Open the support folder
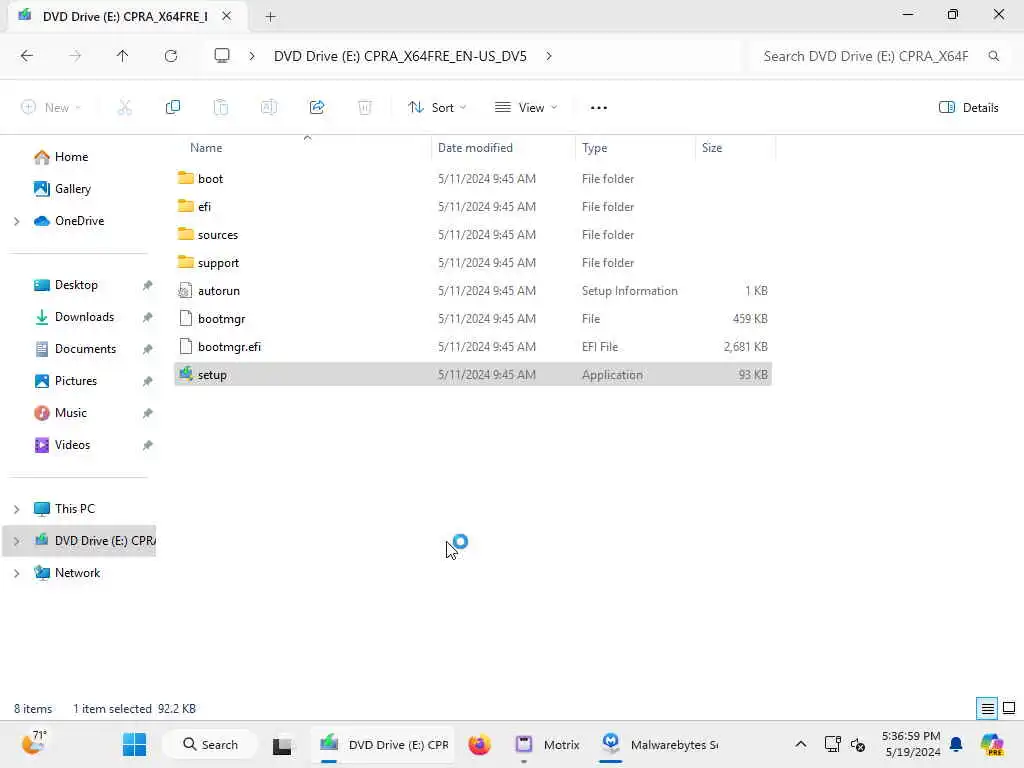The height and width of the screenshot is (768, 1024). 218,263
